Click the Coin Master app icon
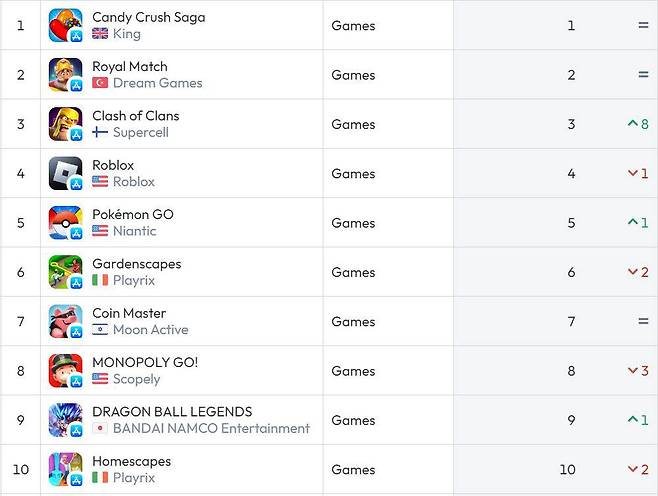Screen dimensions: 658x496 (x=65, y=321)
